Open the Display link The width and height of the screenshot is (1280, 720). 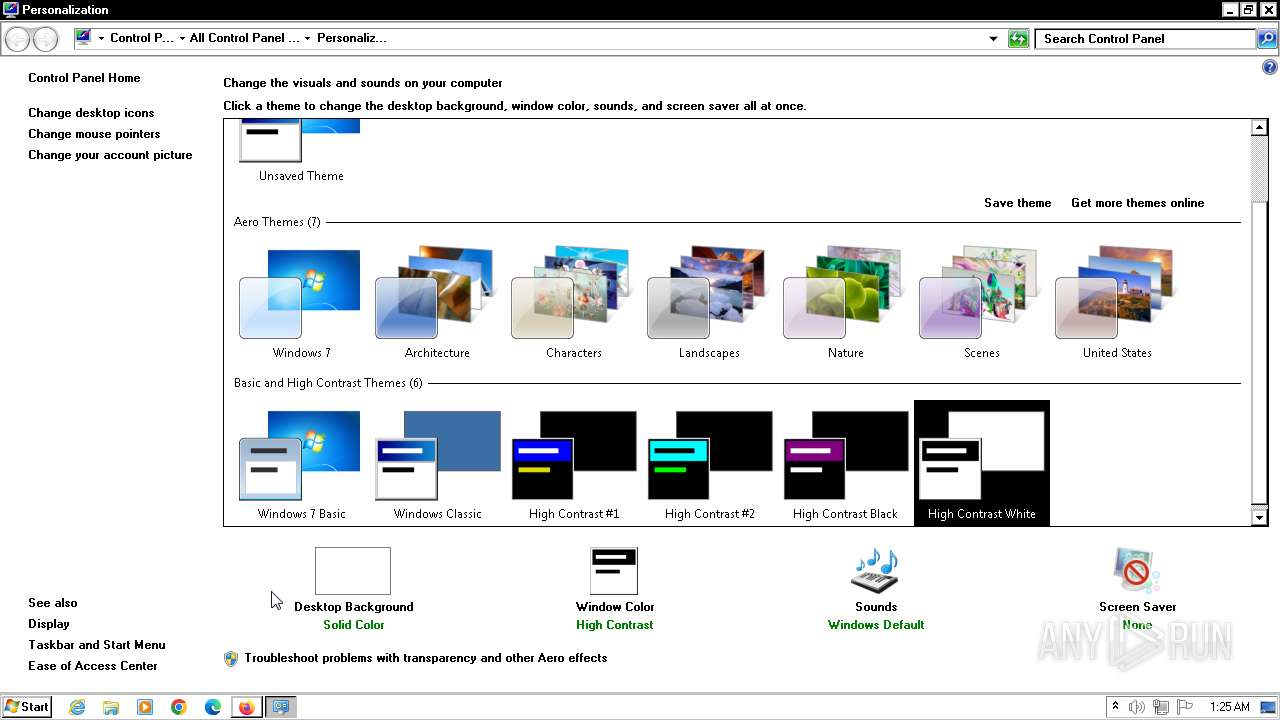point(49,624)
